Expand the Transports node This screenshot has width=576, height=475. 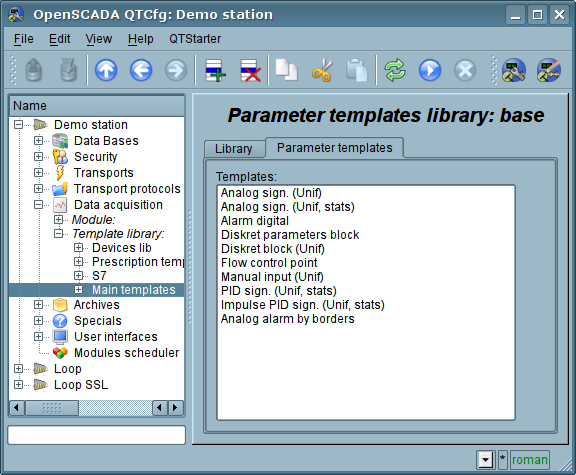38,172
